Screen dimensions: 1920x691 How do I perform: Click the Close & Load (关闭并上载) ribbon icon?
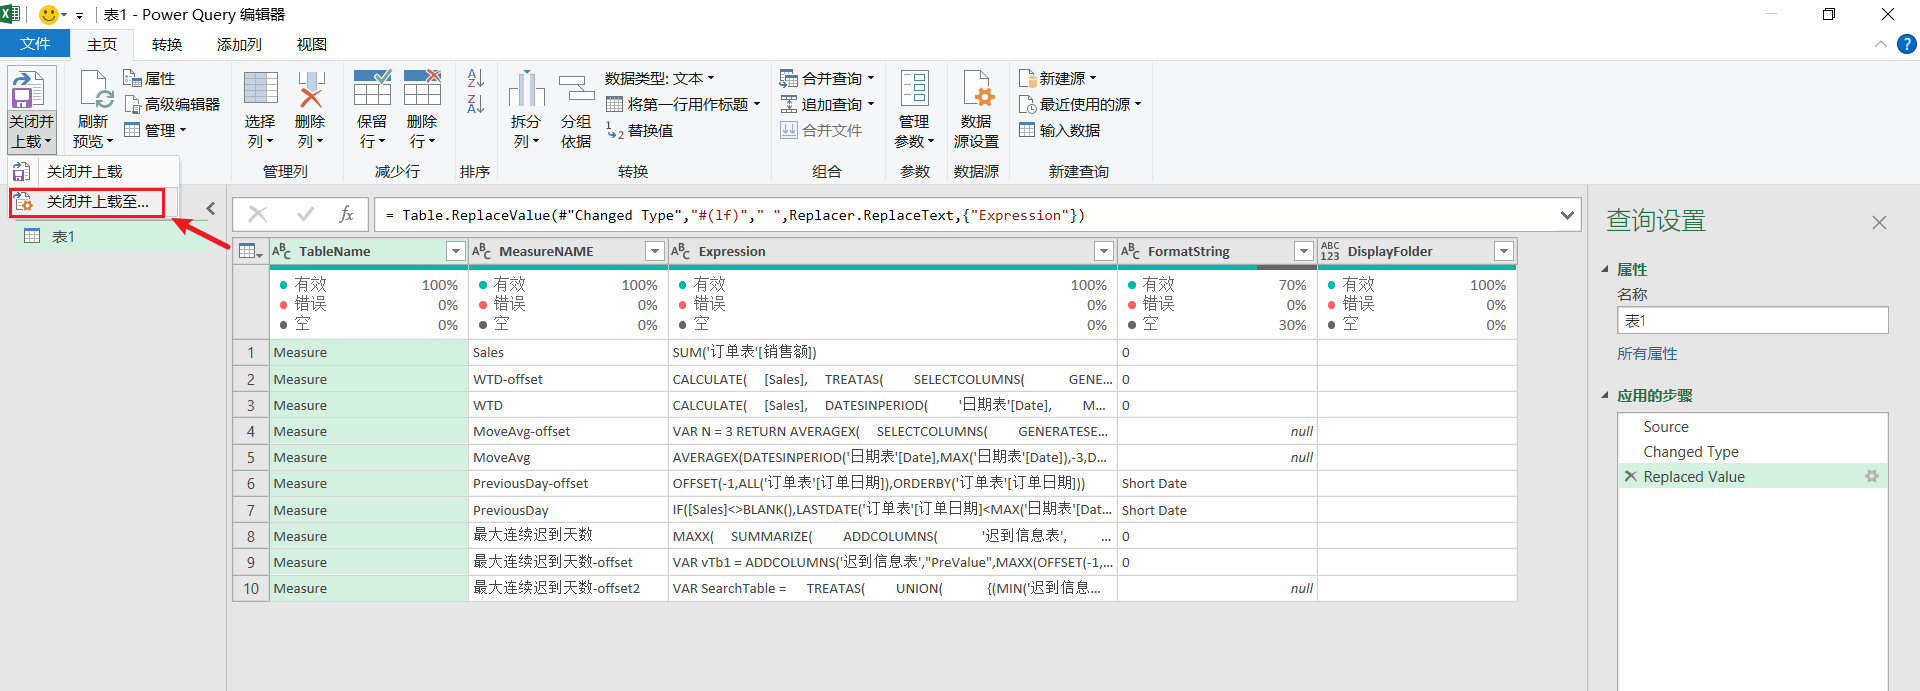click(x=28, y=89)
